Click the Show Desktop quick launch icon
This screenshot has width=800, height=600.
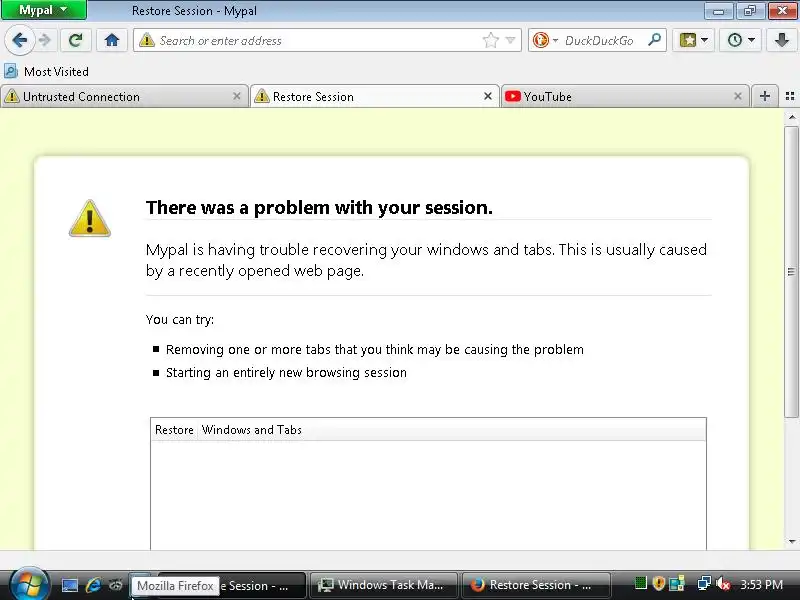(70, 585)
